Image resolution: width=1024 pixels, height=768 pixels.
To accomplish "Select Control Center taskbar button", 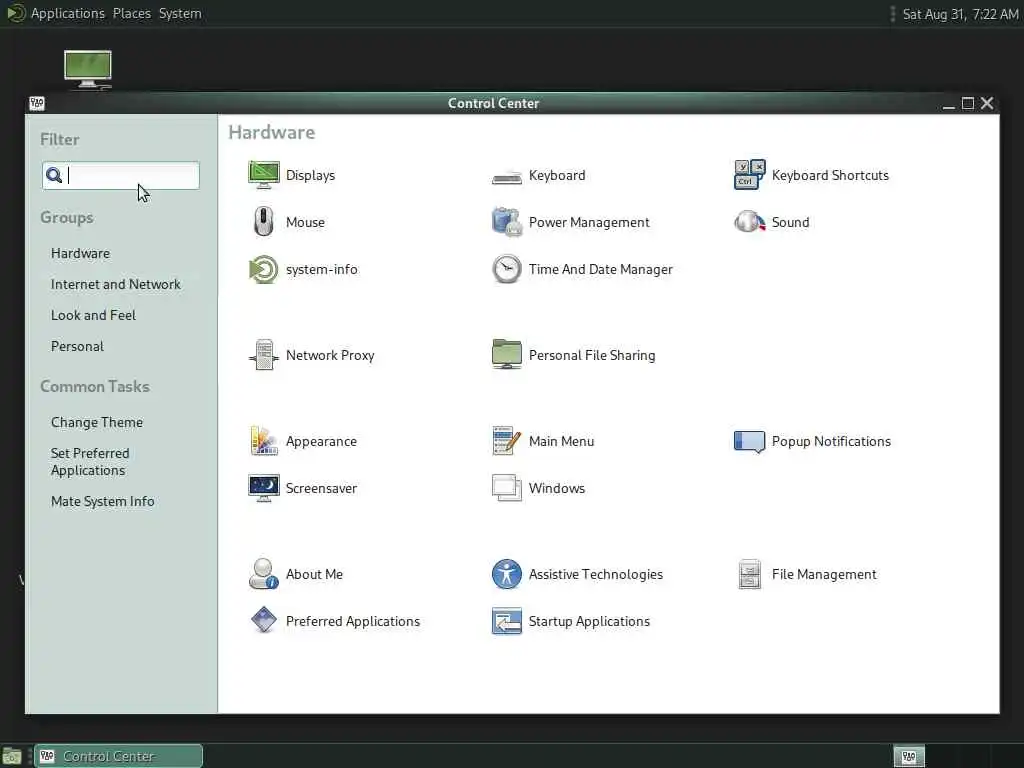I will click(118, 756).
